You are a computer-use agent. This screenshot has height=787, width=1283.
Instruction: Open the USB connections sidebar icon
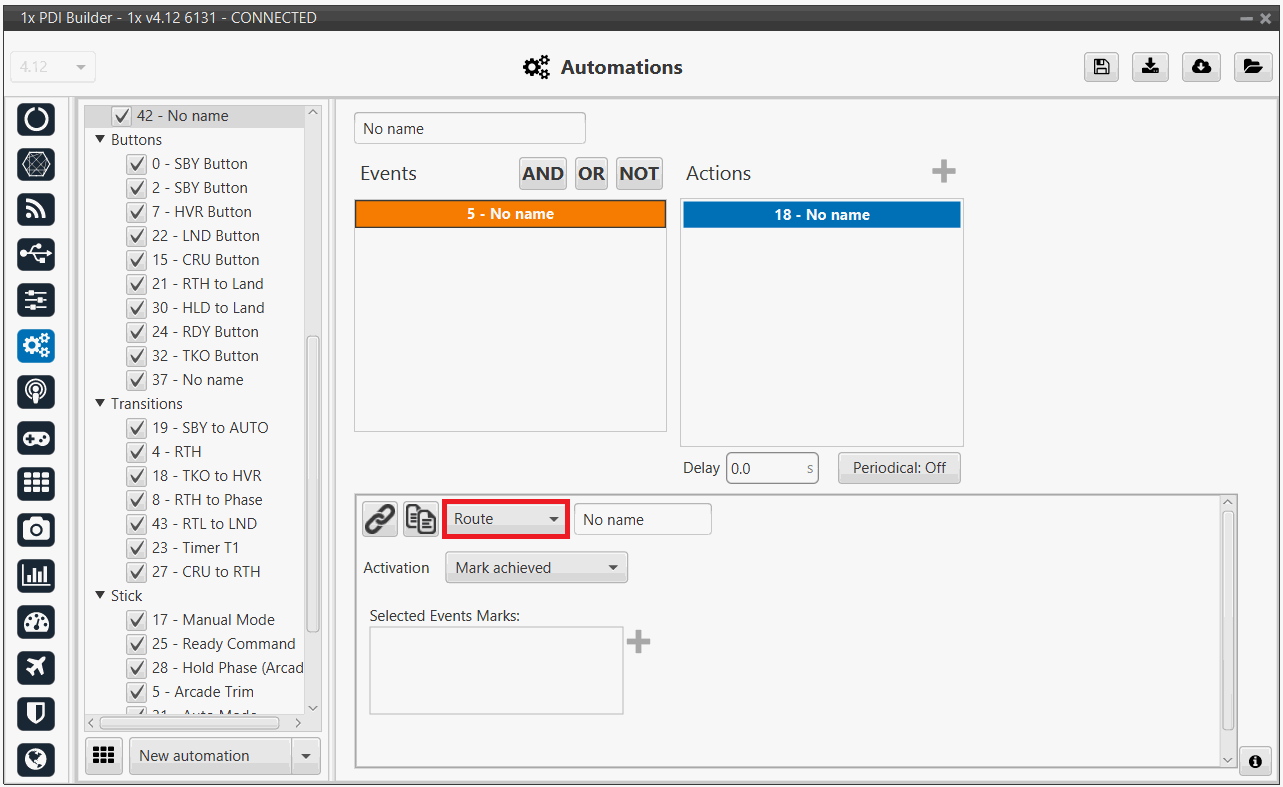click(x=36, y=254)
